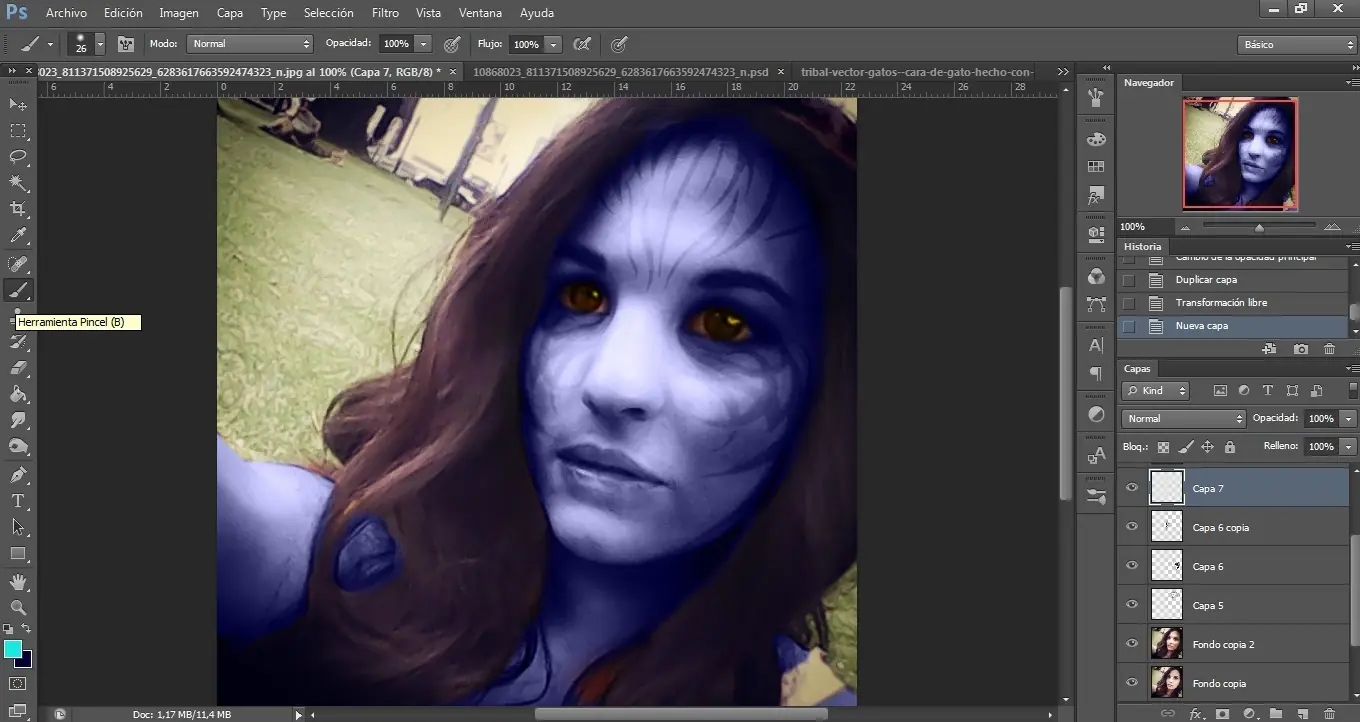Select the Capa 6 copia layer
Screen dimensions: 1360x722
[x=1234, y=527]
